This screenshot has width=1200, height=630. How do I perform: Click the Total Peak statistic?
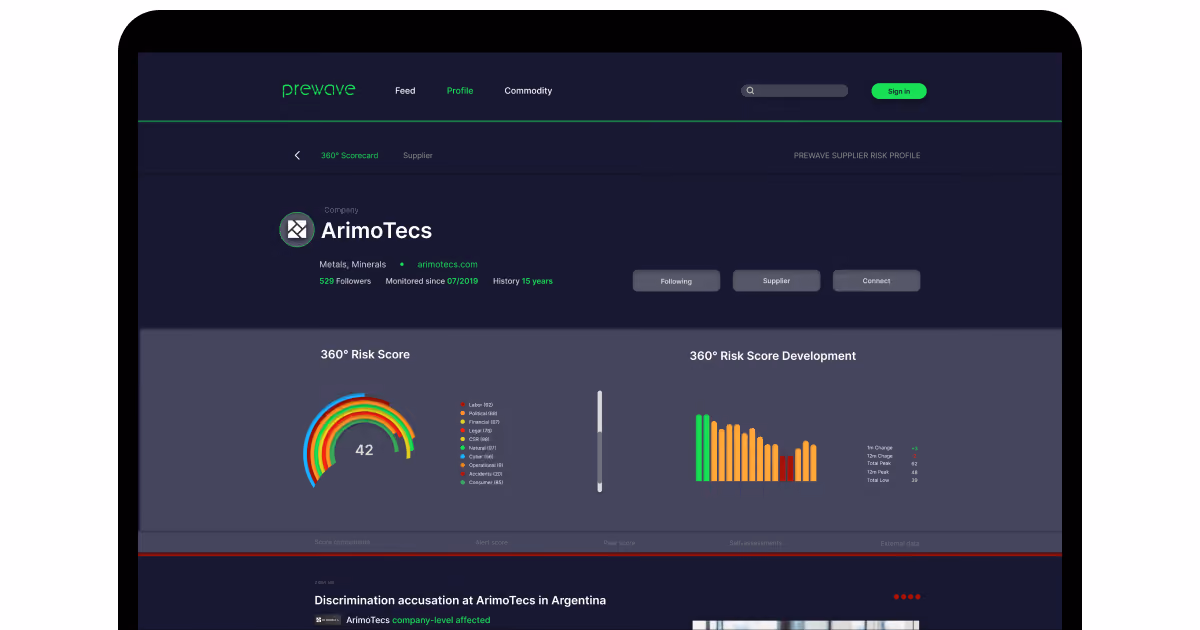click(x=892, y=464)
